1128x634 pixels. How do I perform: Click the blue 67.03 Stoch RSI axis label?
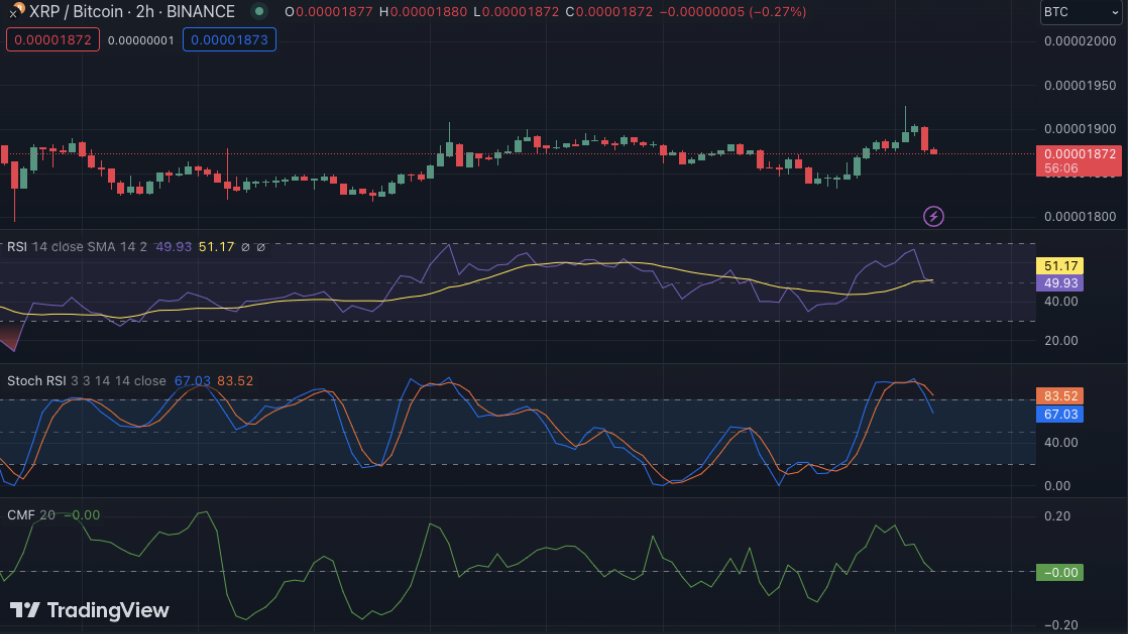(x=1060, y=414)
